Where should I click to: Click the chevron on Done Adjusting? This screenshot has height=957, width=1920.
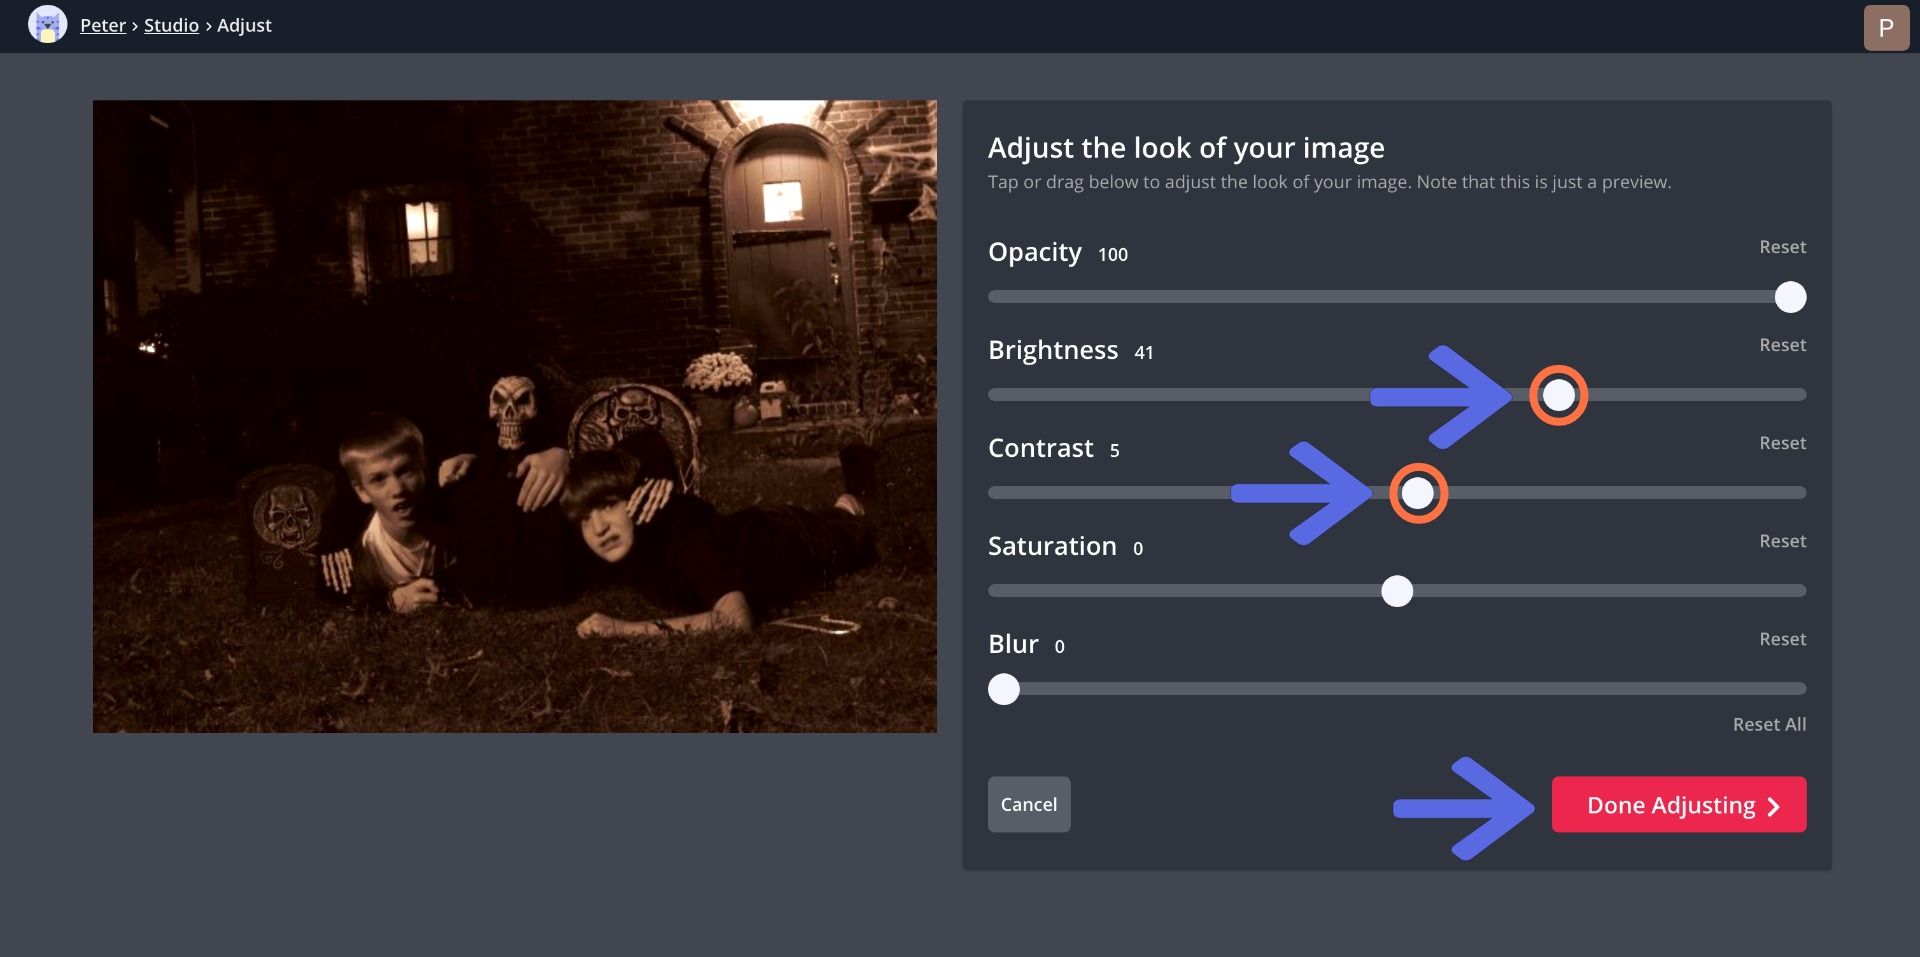point(1774,806)
